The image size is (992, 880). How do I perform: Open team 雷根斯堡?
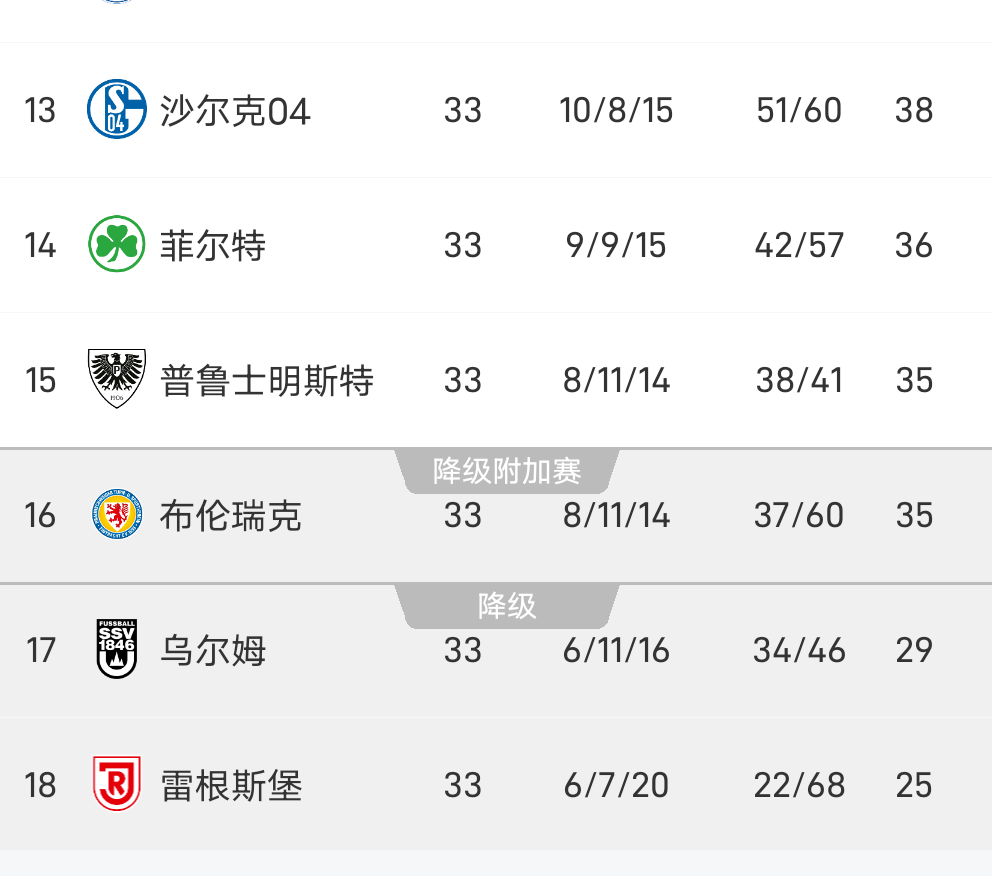pos(231,786)
